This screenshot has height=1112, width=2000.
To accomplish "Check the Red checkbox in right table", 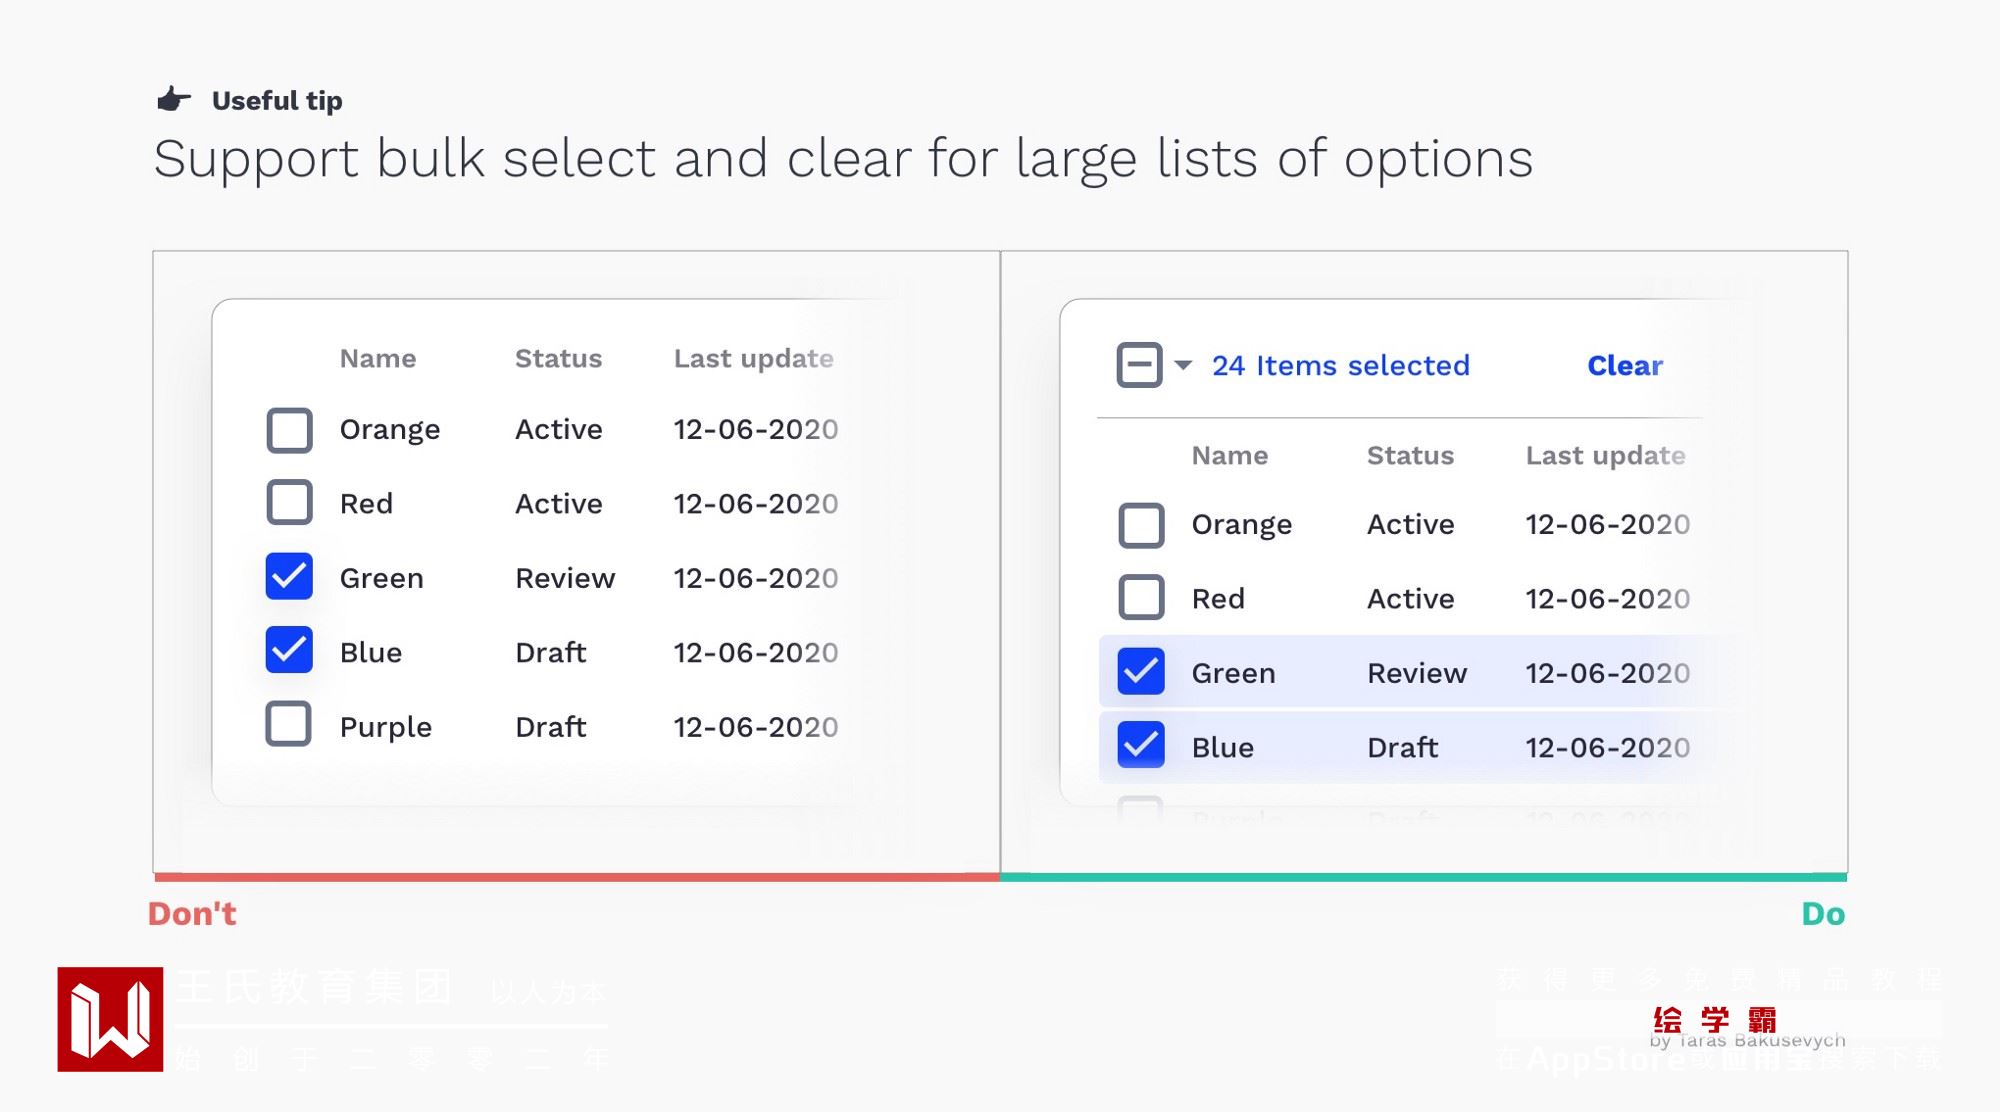I will point(1141,598).
